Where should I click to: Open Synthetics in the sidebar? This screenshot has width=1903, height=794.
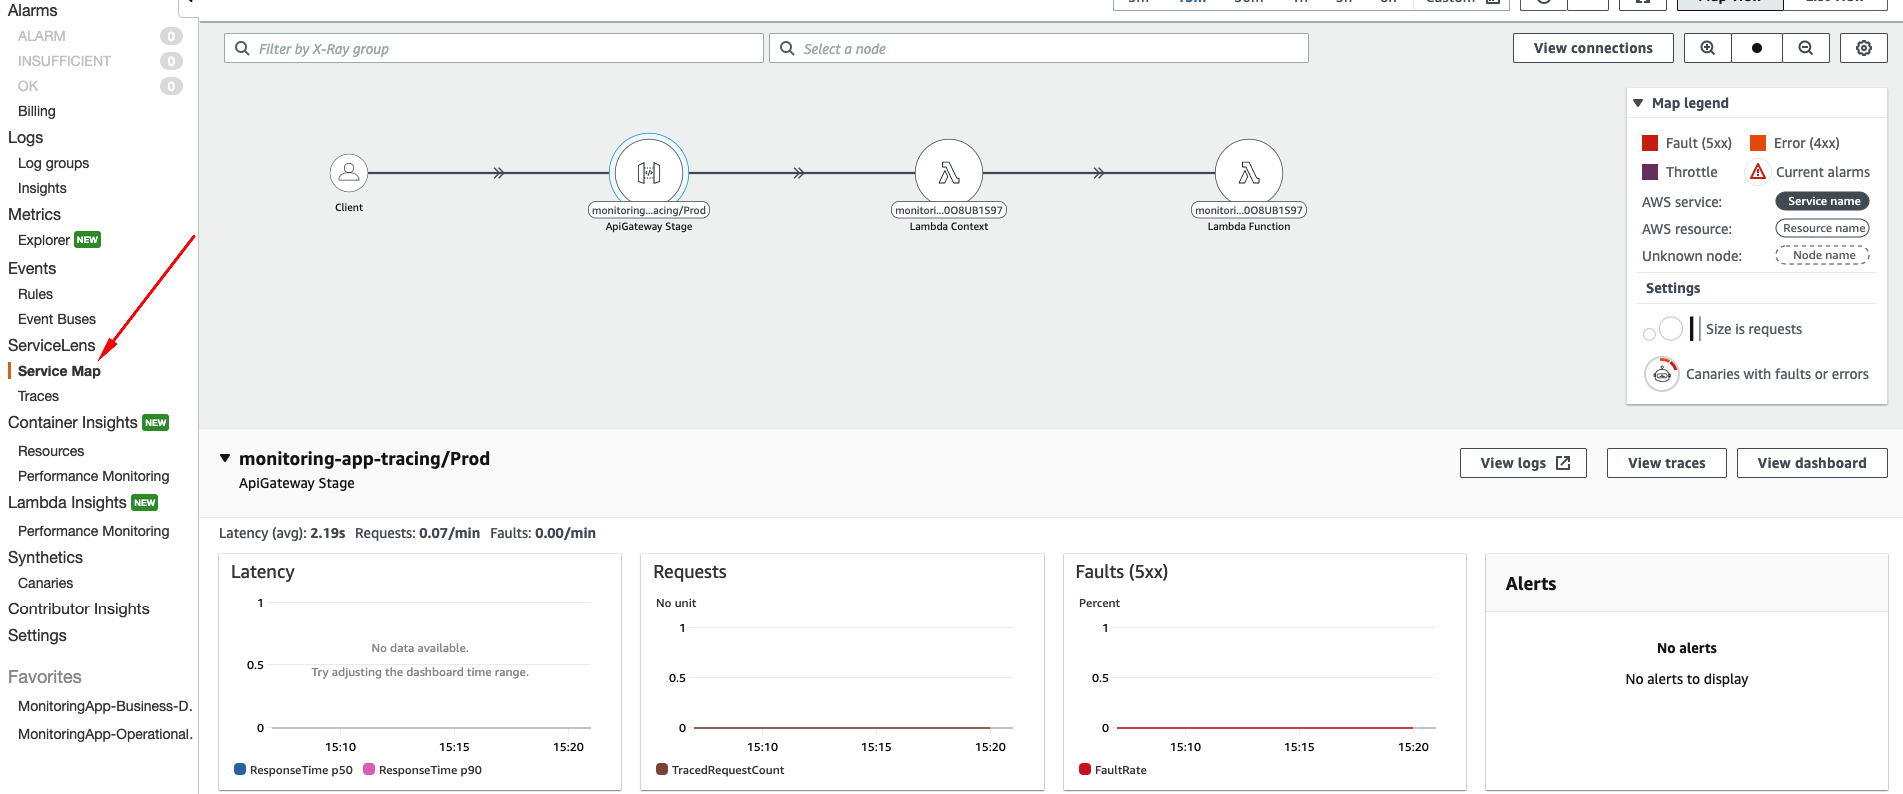coord(46,557)
